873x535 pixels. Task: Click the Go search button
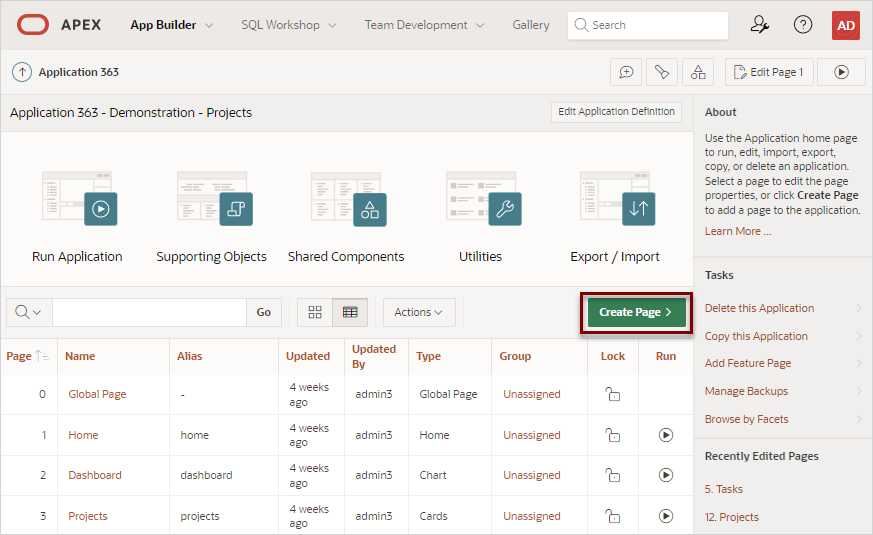click(264, 312)
